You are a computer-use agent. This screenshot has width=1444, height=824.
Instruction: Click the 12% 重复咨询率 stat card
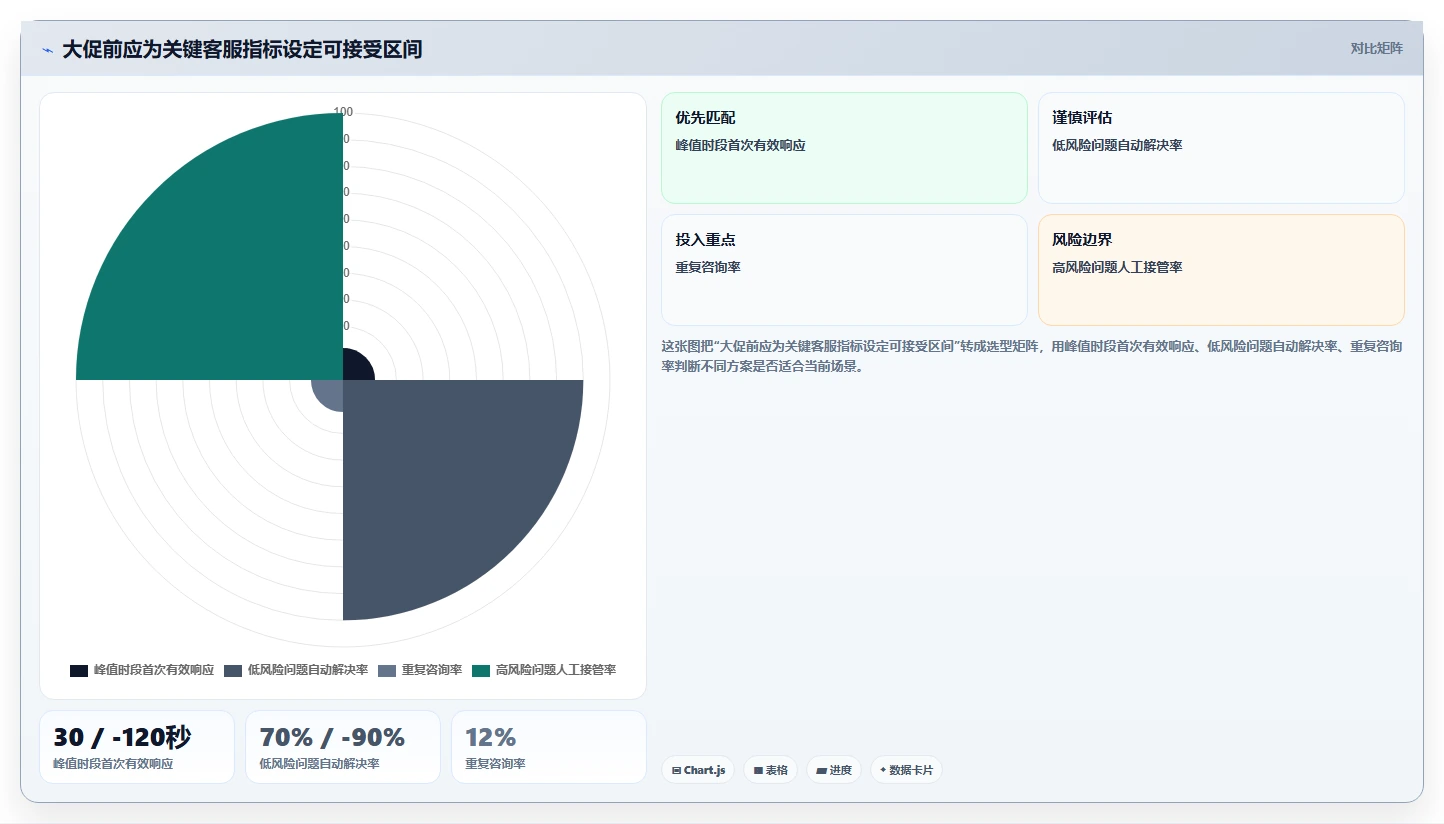(549, 747)
